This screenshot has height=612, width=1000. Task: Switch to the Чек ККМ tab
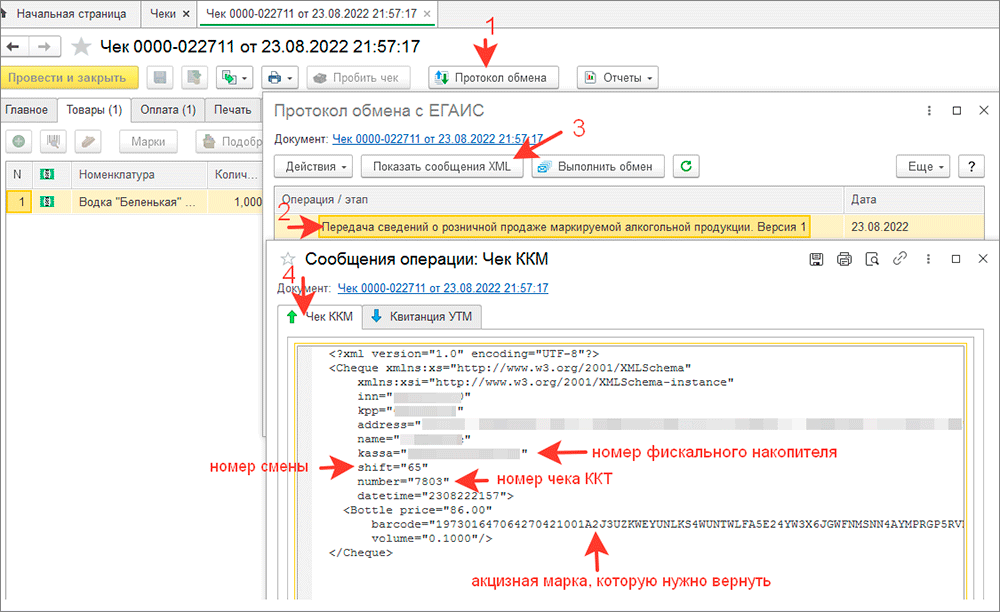320,316
